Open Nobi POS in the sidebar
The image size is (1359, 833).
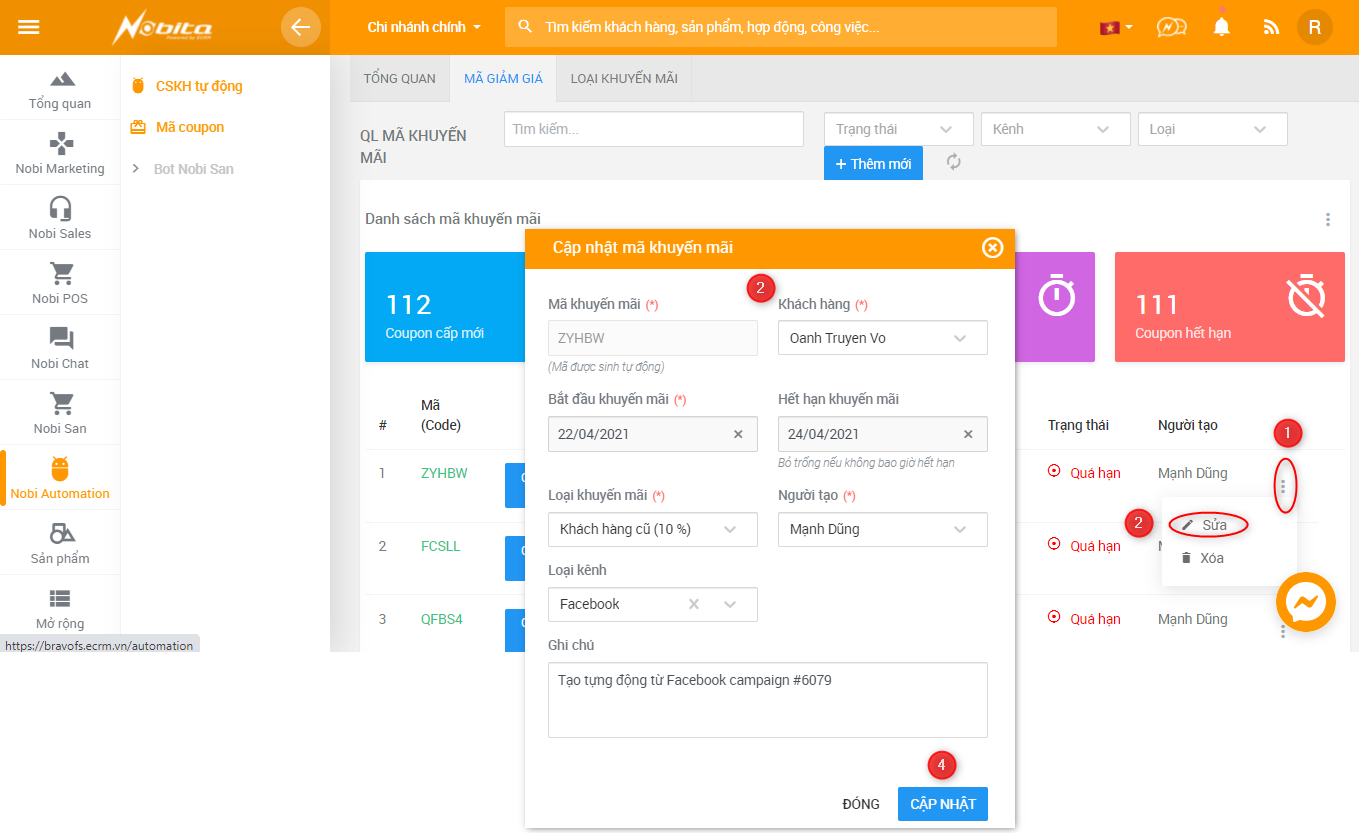pos(60,282)
